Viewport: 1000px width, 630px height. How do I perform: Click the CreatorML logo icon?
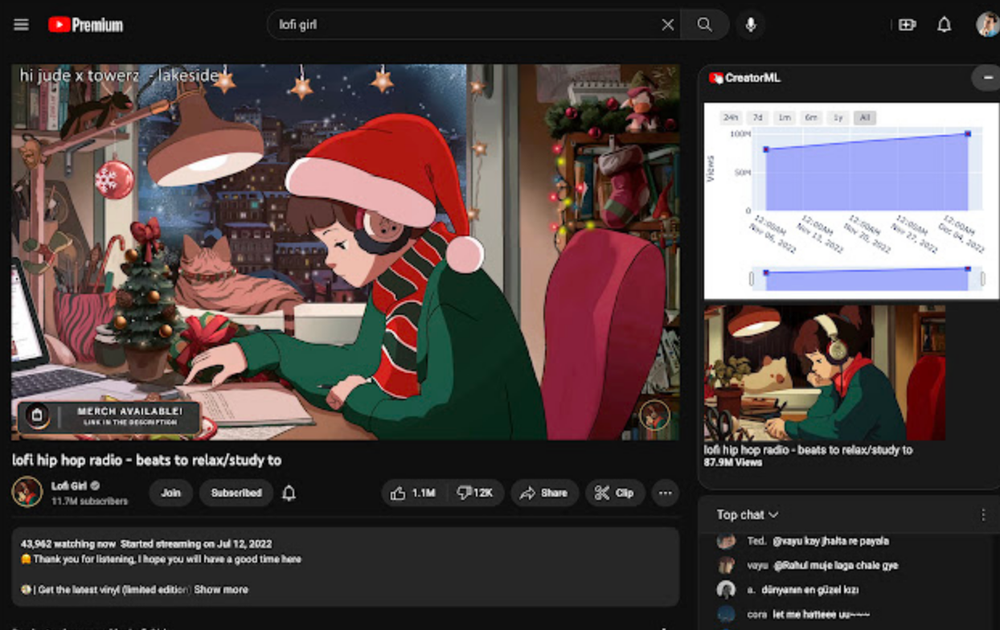point(716,78)
